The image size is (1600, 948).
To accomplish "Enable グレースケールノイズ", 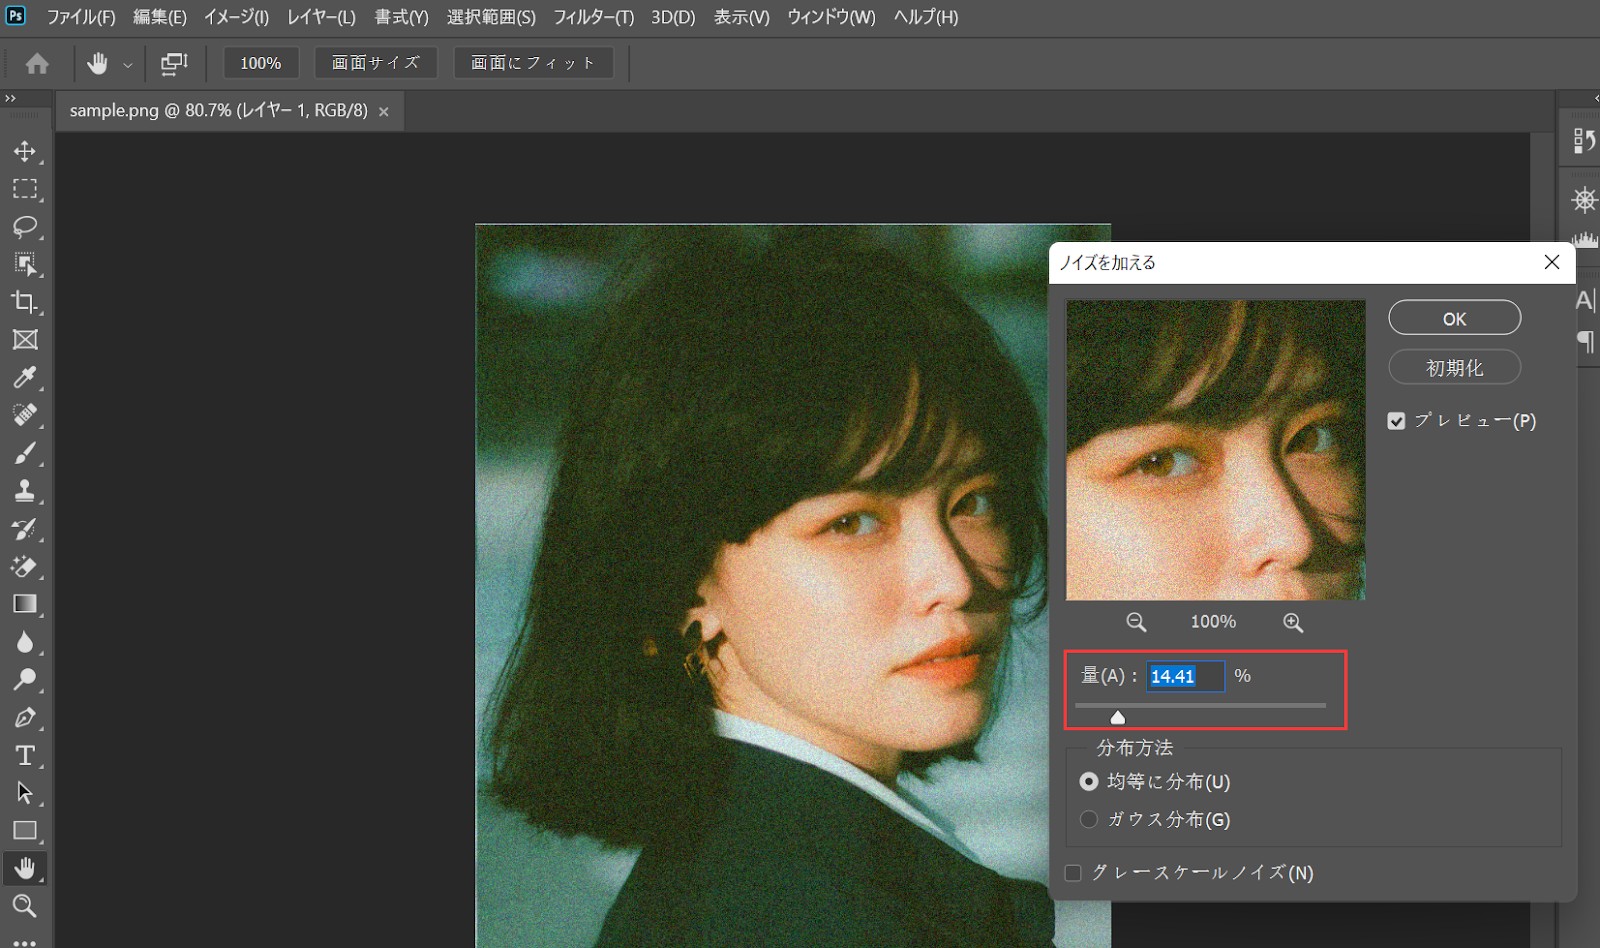I will point(1072,872).
